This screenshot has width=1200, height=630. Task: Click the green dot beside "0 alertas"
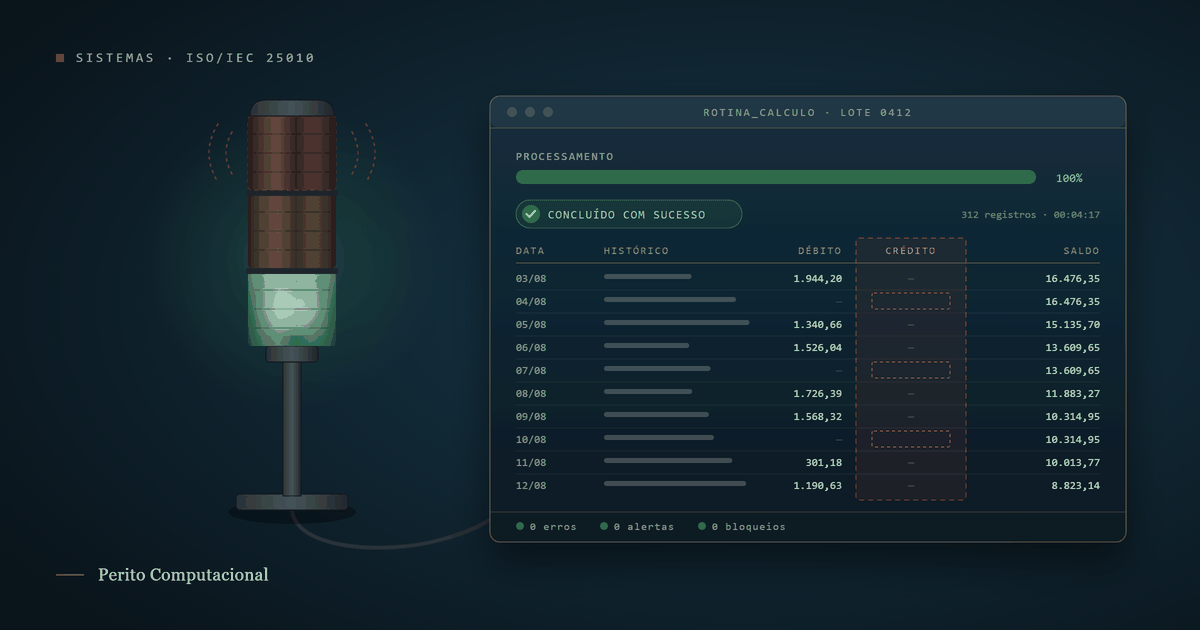point(604,526)
